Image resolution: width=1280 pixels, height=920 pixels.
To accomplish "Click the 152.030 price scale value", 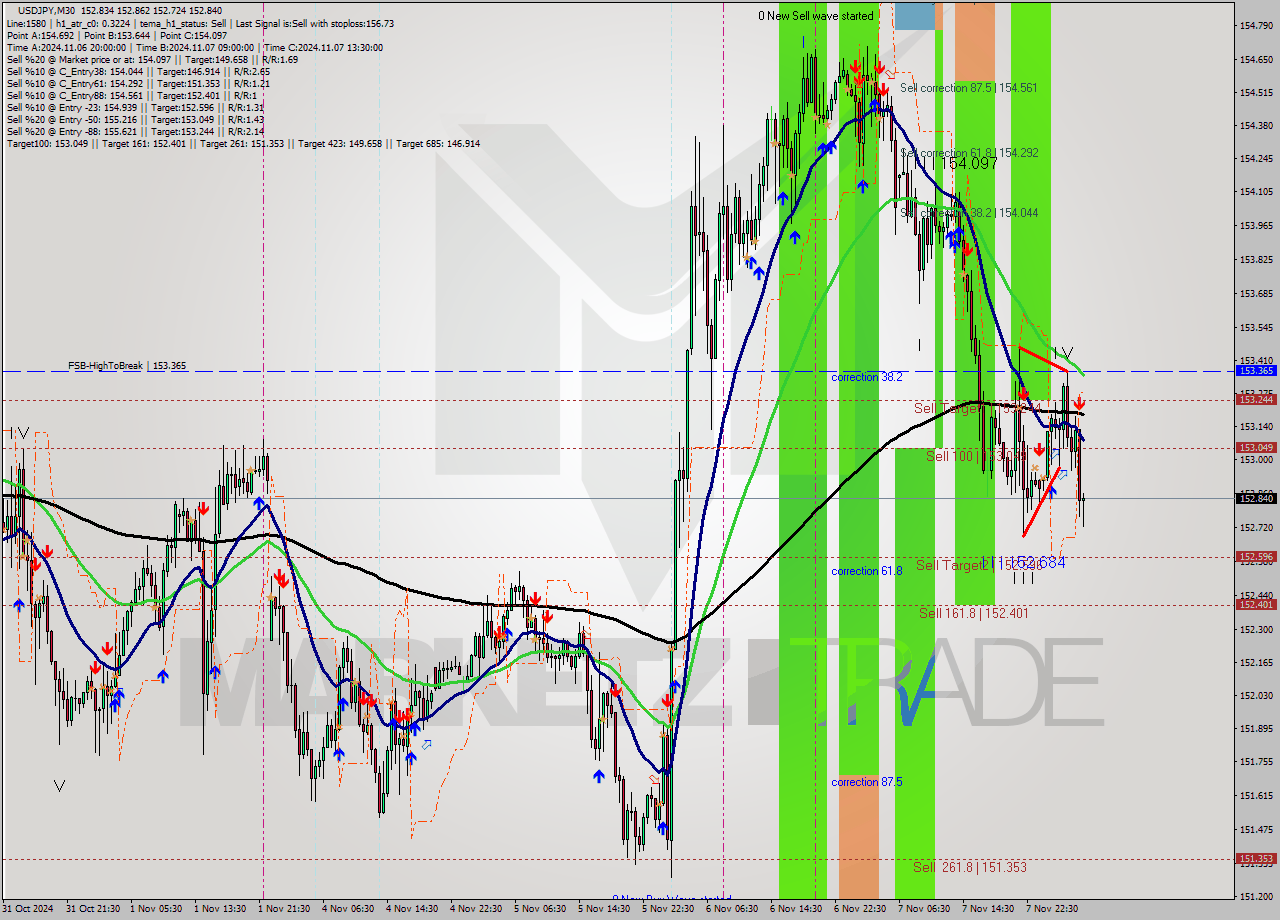I will point(1256,695).
